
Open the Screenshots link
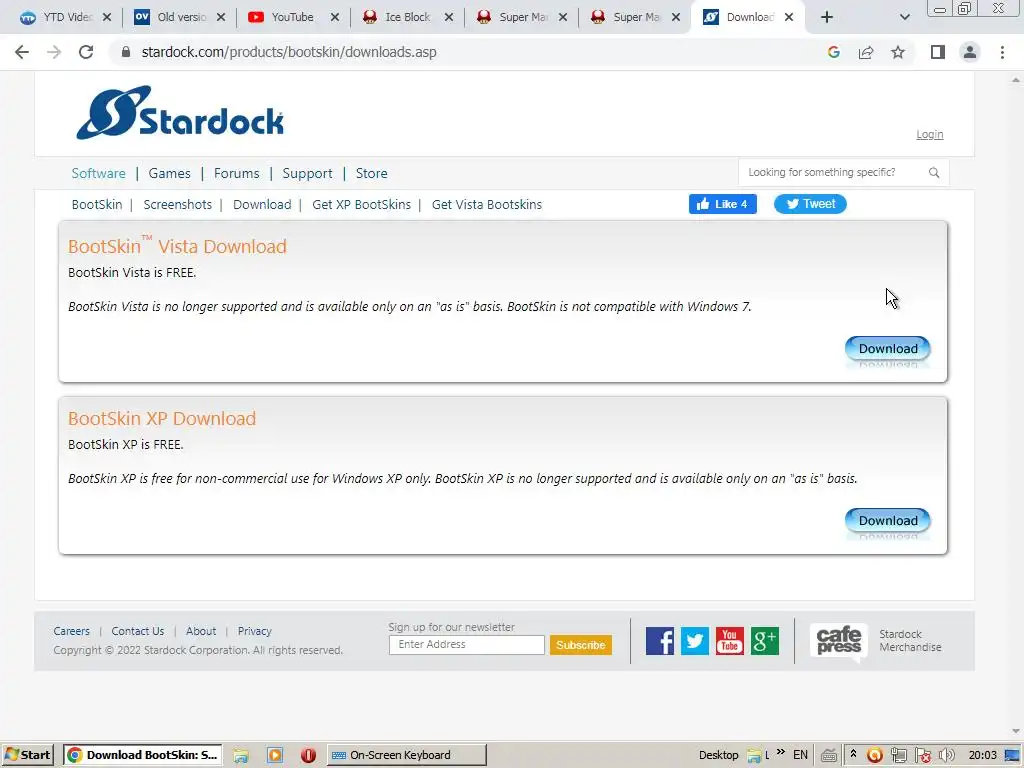[x=178, y=204]
